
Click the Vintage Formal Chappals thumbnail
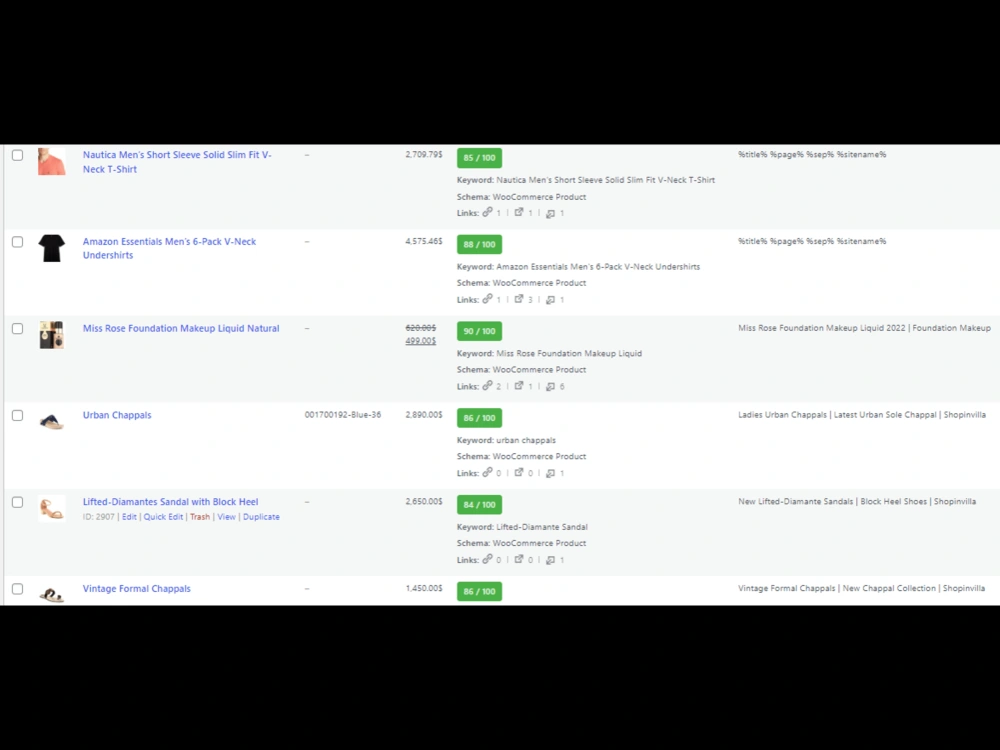pyautogui.click(x=52, y=594)
